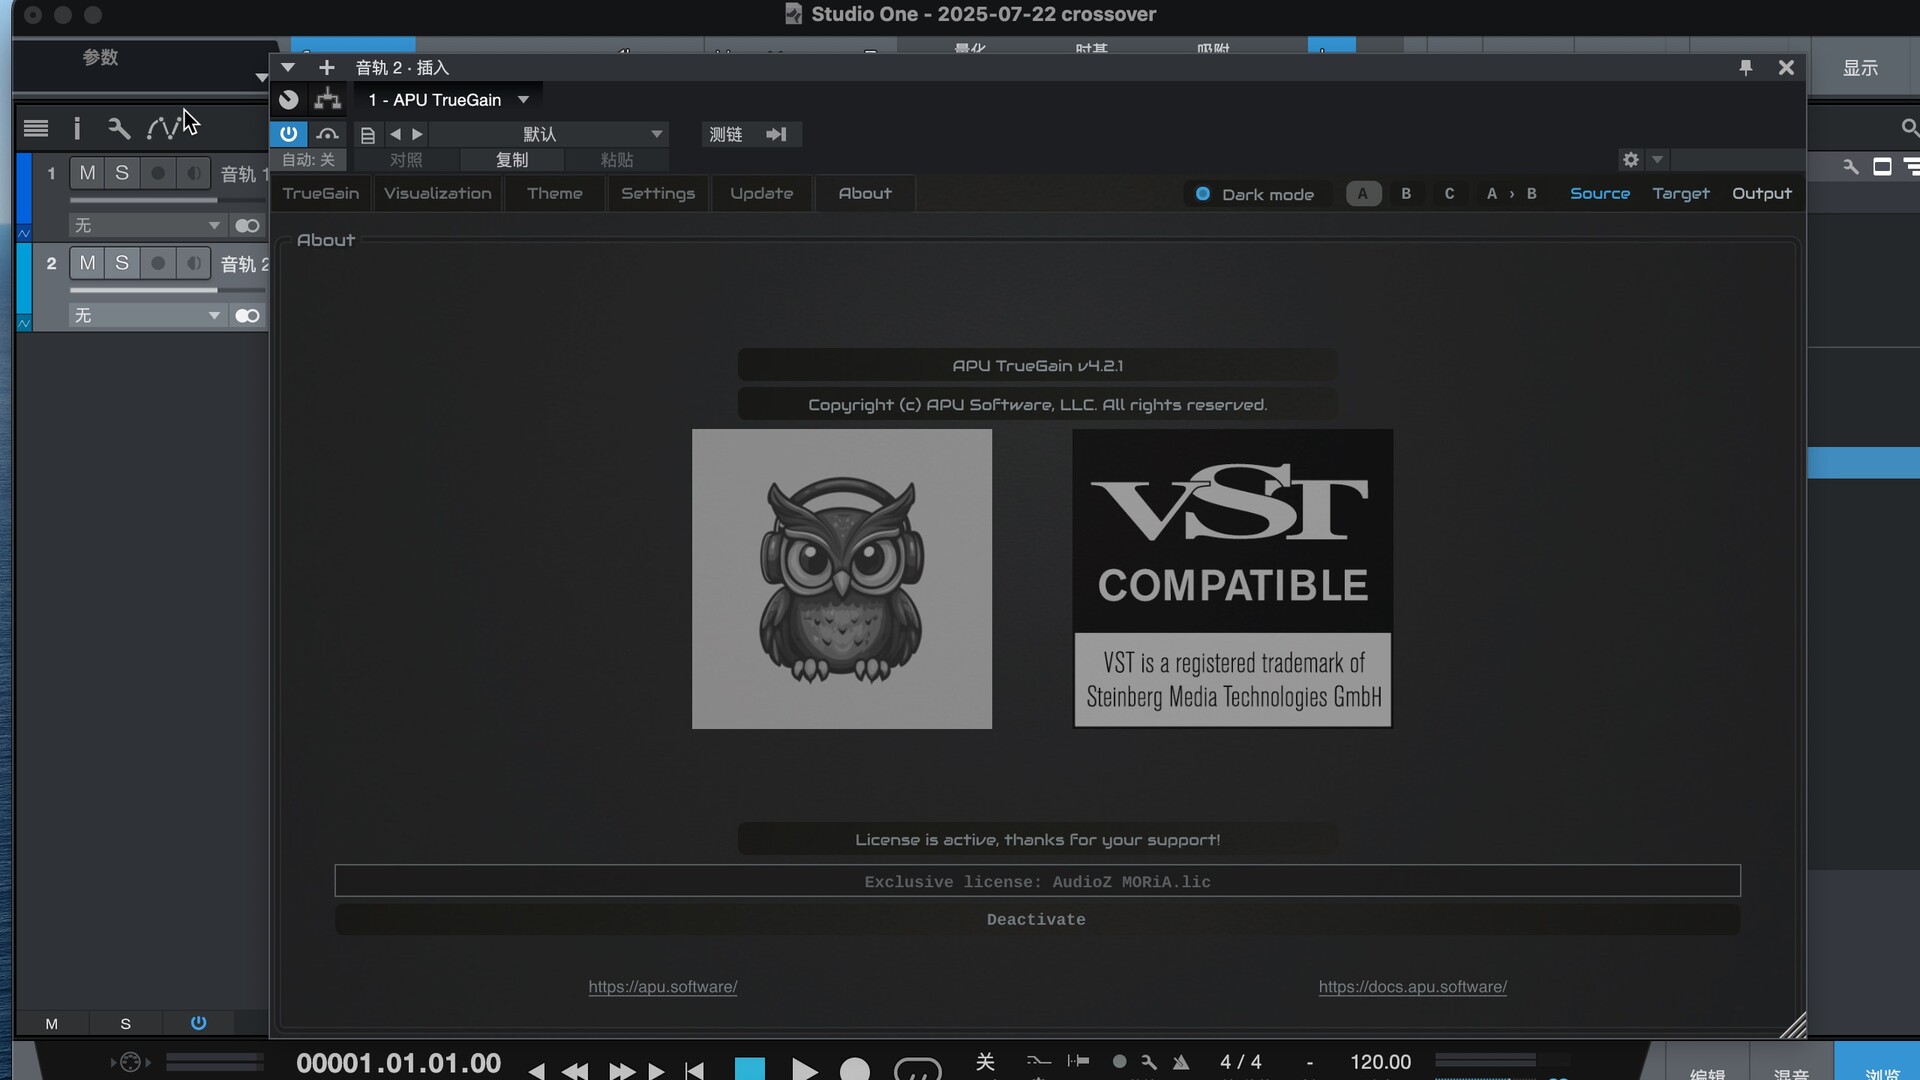Toggle stereo link on track 1
The image size is (1920, 1080).
(247, 226)
